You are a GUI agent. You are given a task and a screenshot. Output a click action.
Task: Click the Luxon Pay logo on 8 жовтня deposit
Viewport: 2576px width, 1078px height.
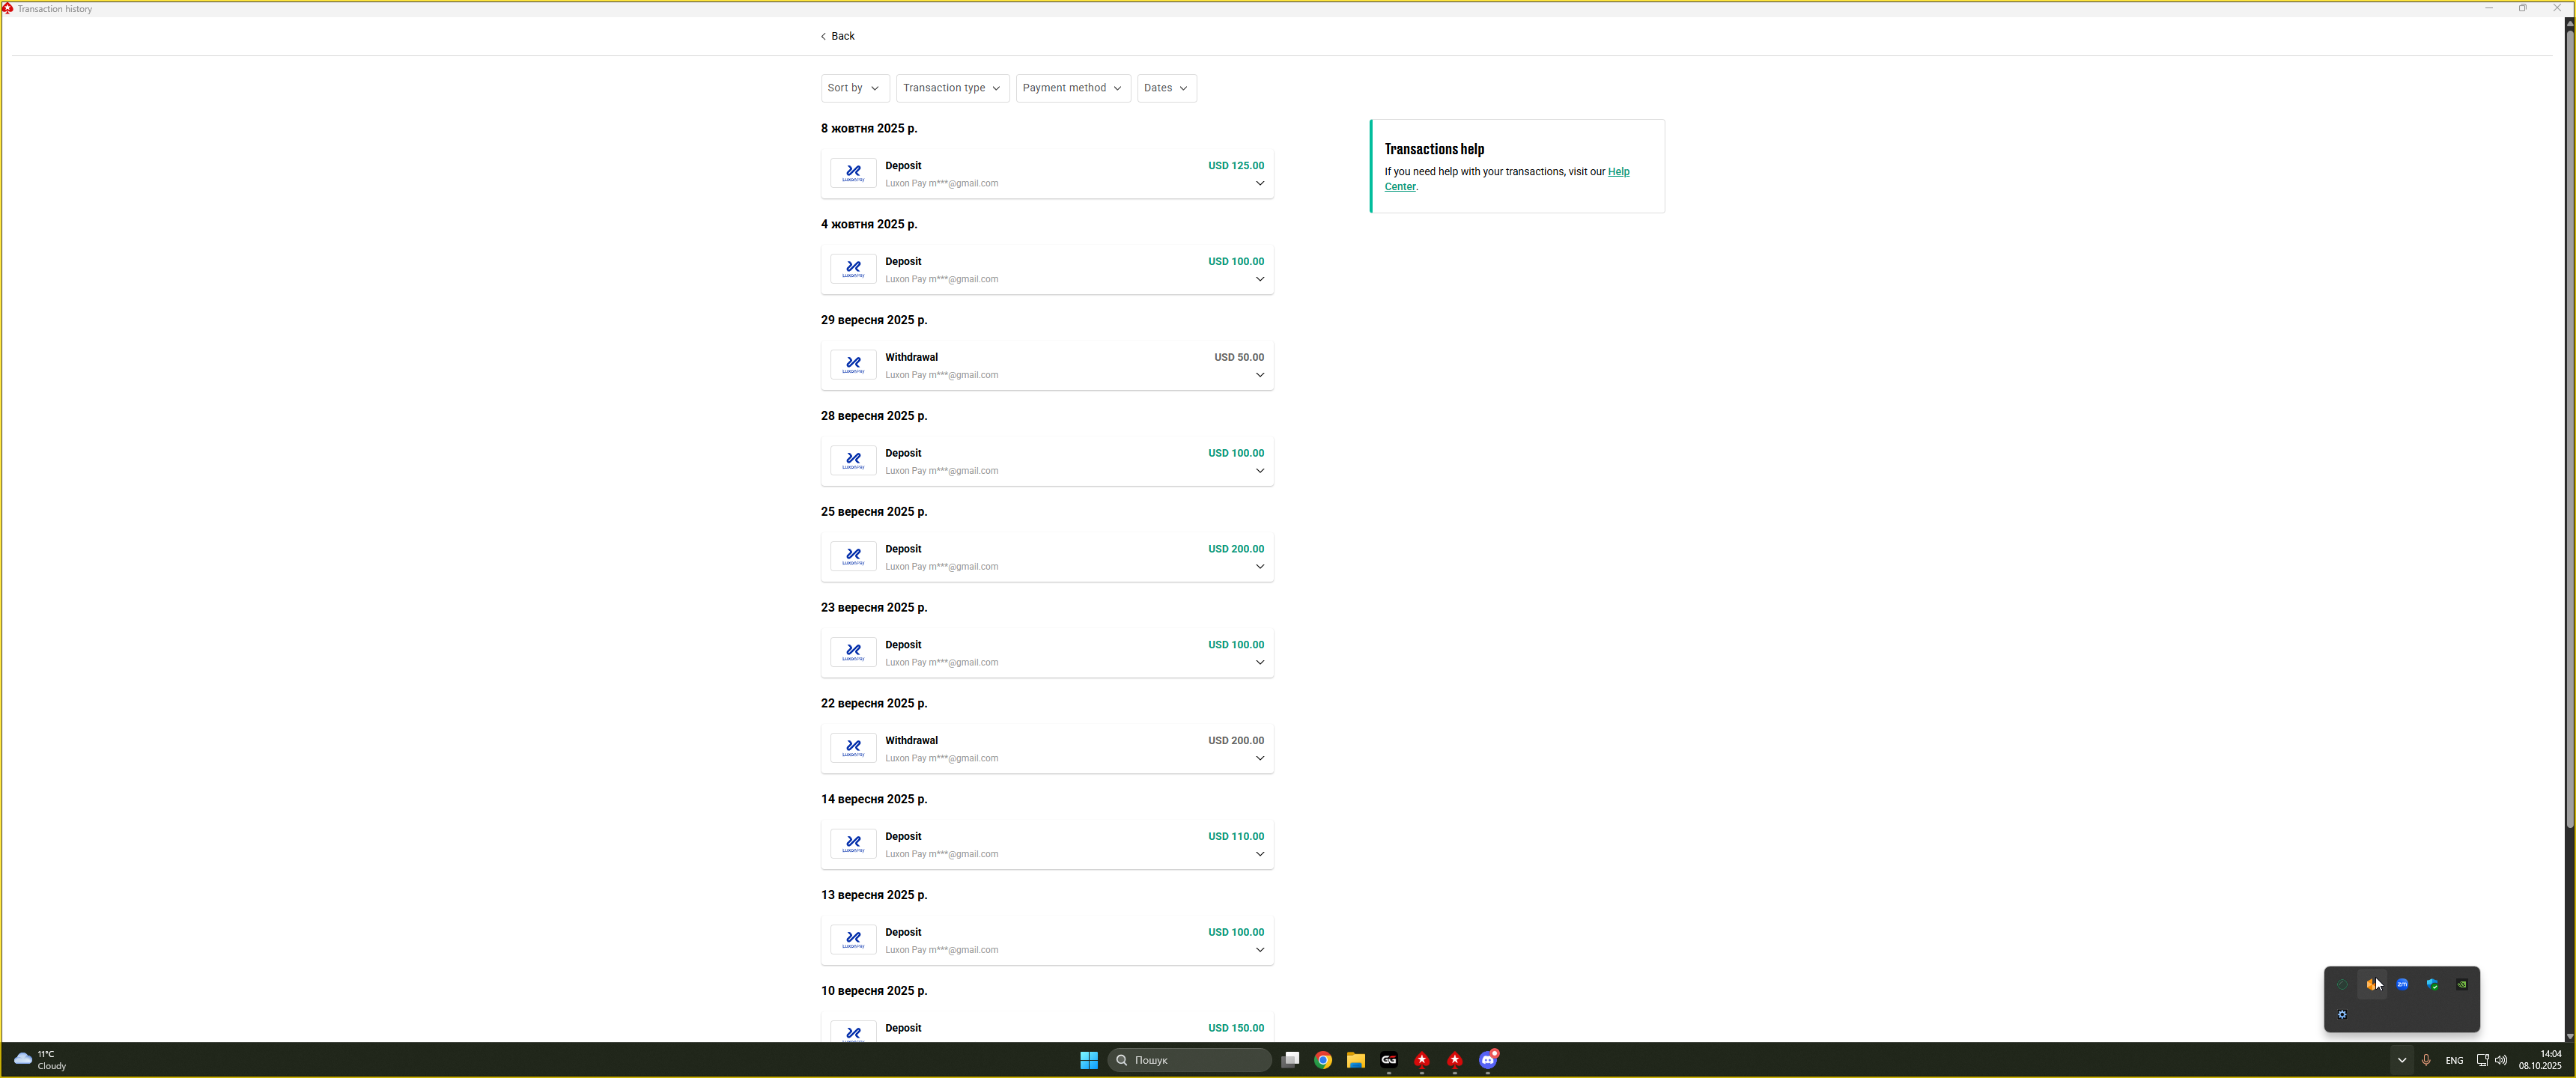click(853, 173)
